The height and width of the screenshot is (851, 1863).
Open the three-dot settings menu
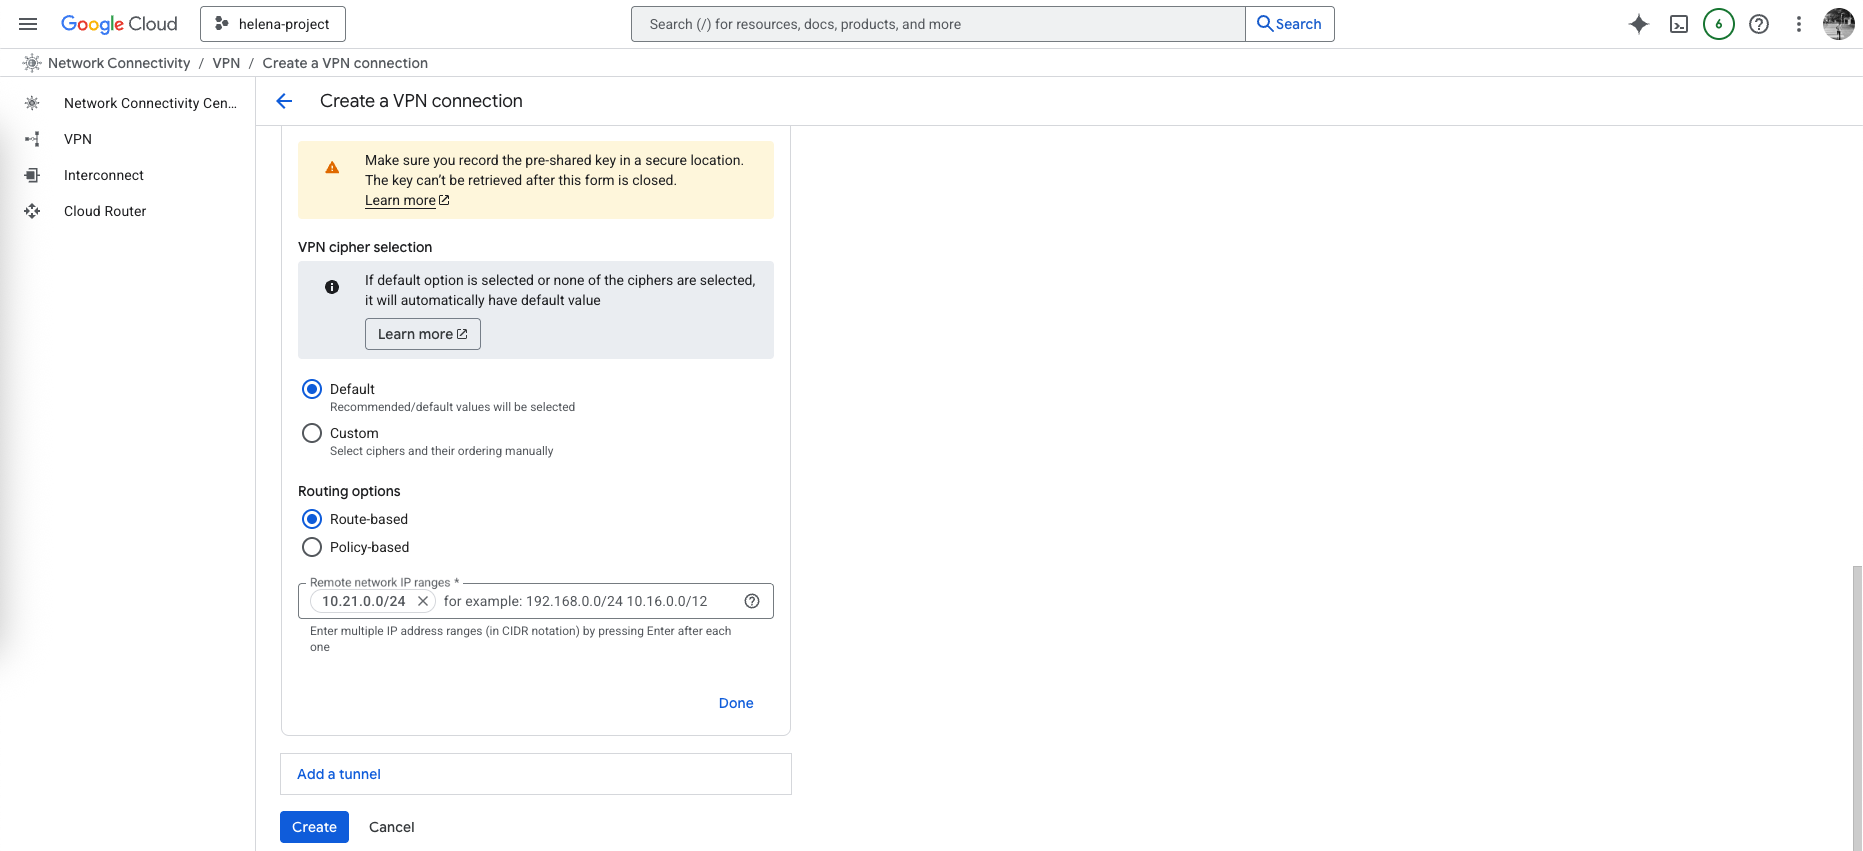[x=1798, y=24]
